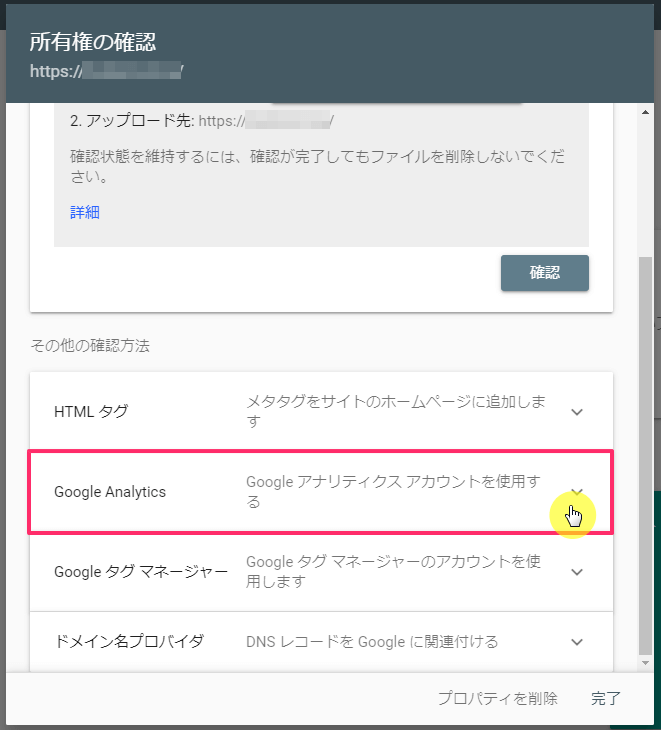Viewport: 661px width, 730px height.
Task: Select the Google タグ マネージャー label
Action: tap(141, 572)
